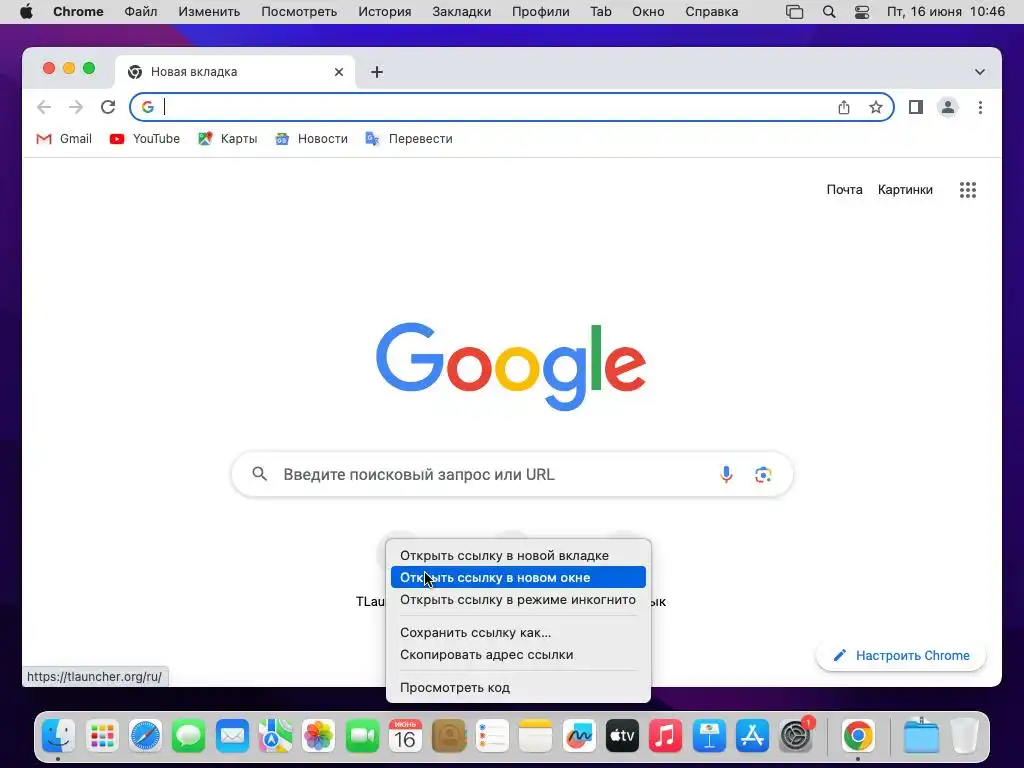
Task: Open the Новости bookmark
Action: 311,138
